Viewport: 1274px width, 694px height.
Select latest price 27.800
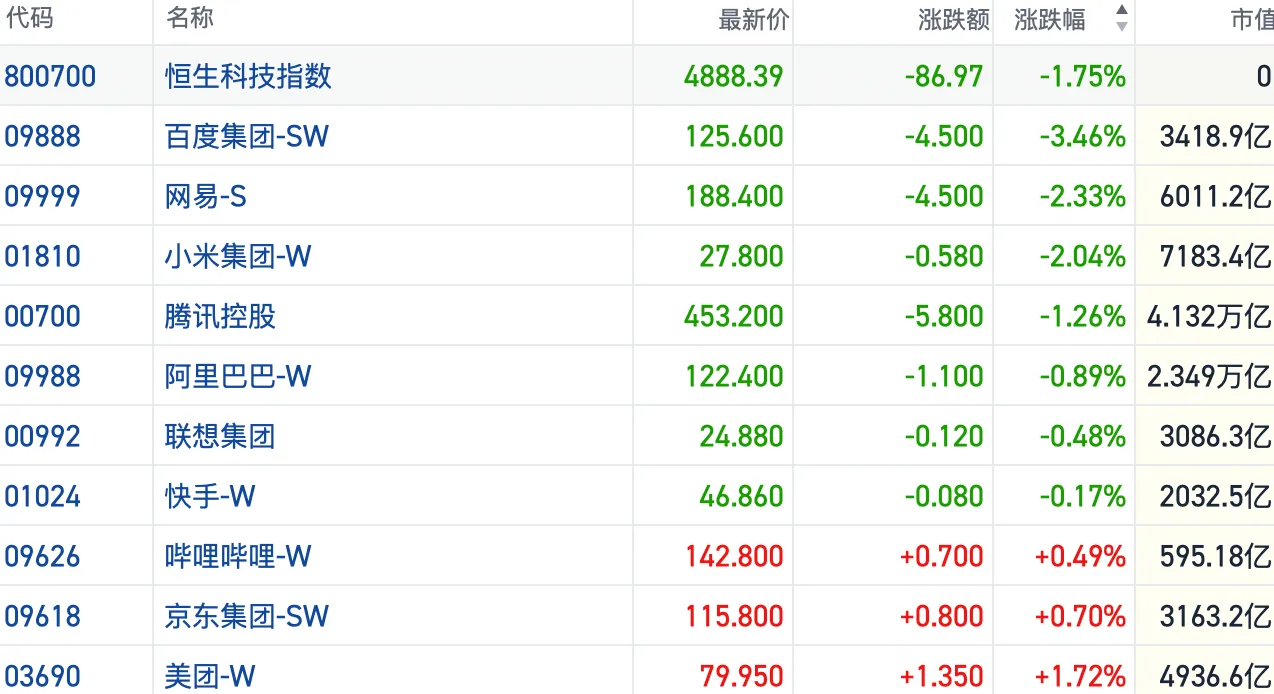click(742, 256)
